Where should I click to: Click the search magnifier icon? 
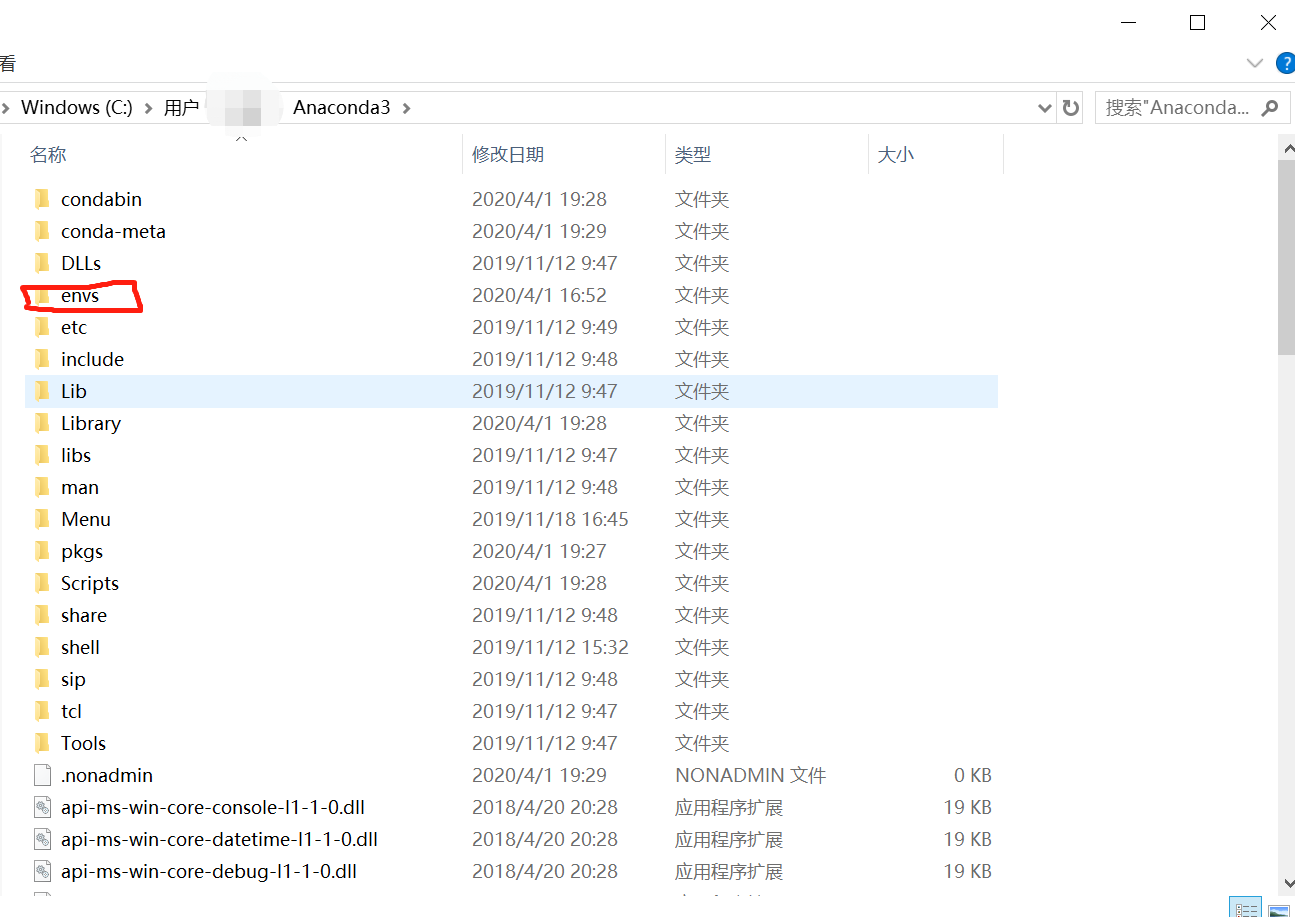click(x=1270, y=107)
